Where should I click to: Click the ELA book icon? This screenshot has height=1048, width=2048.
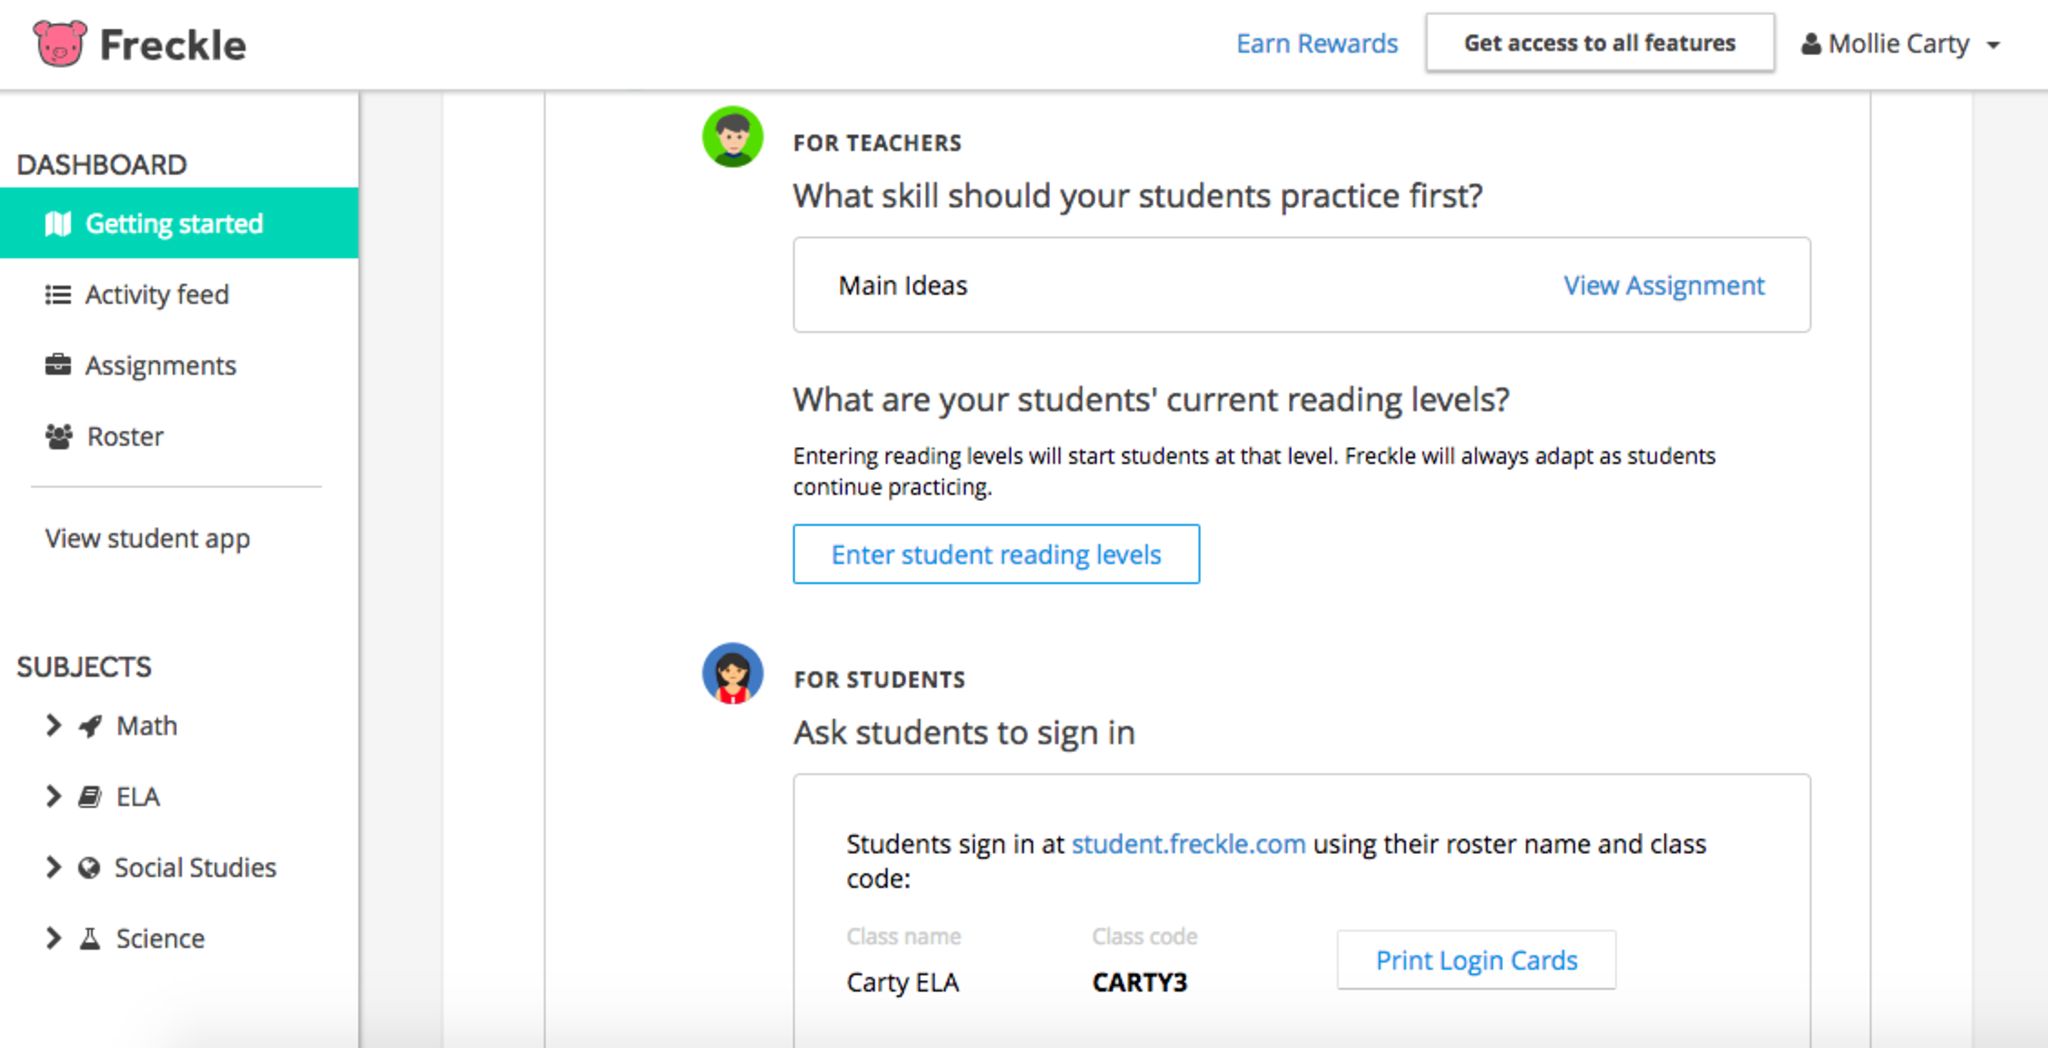[90, 797]
